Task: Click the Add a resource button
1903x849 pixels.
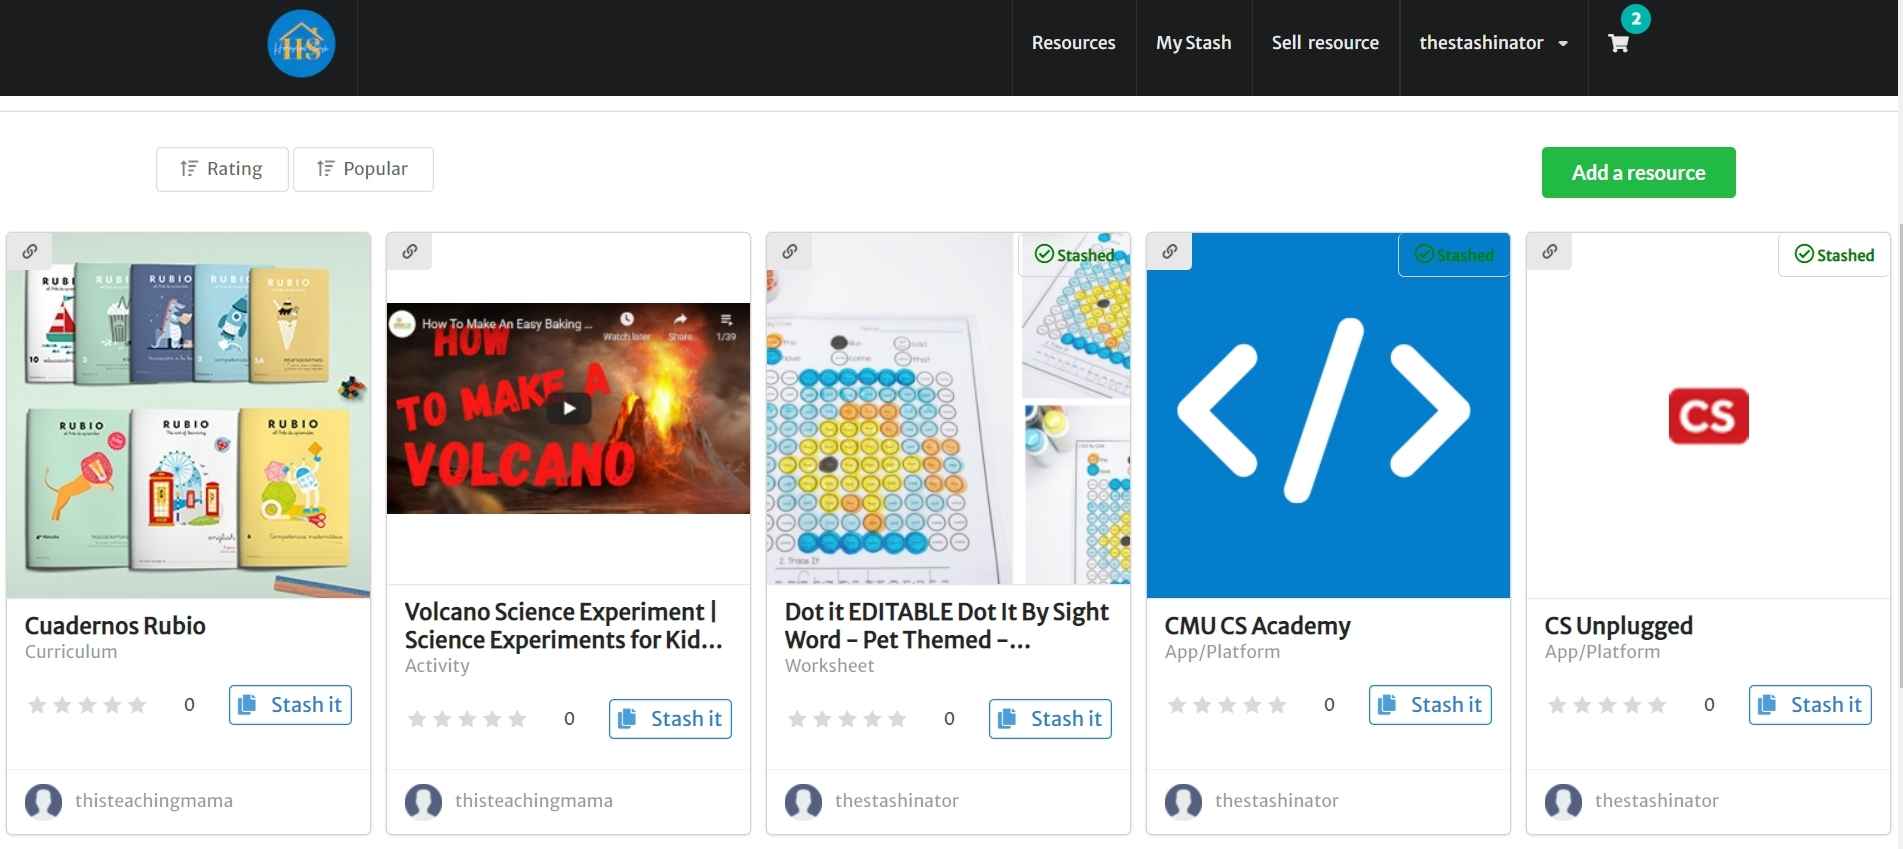Action: (1638, 173)
